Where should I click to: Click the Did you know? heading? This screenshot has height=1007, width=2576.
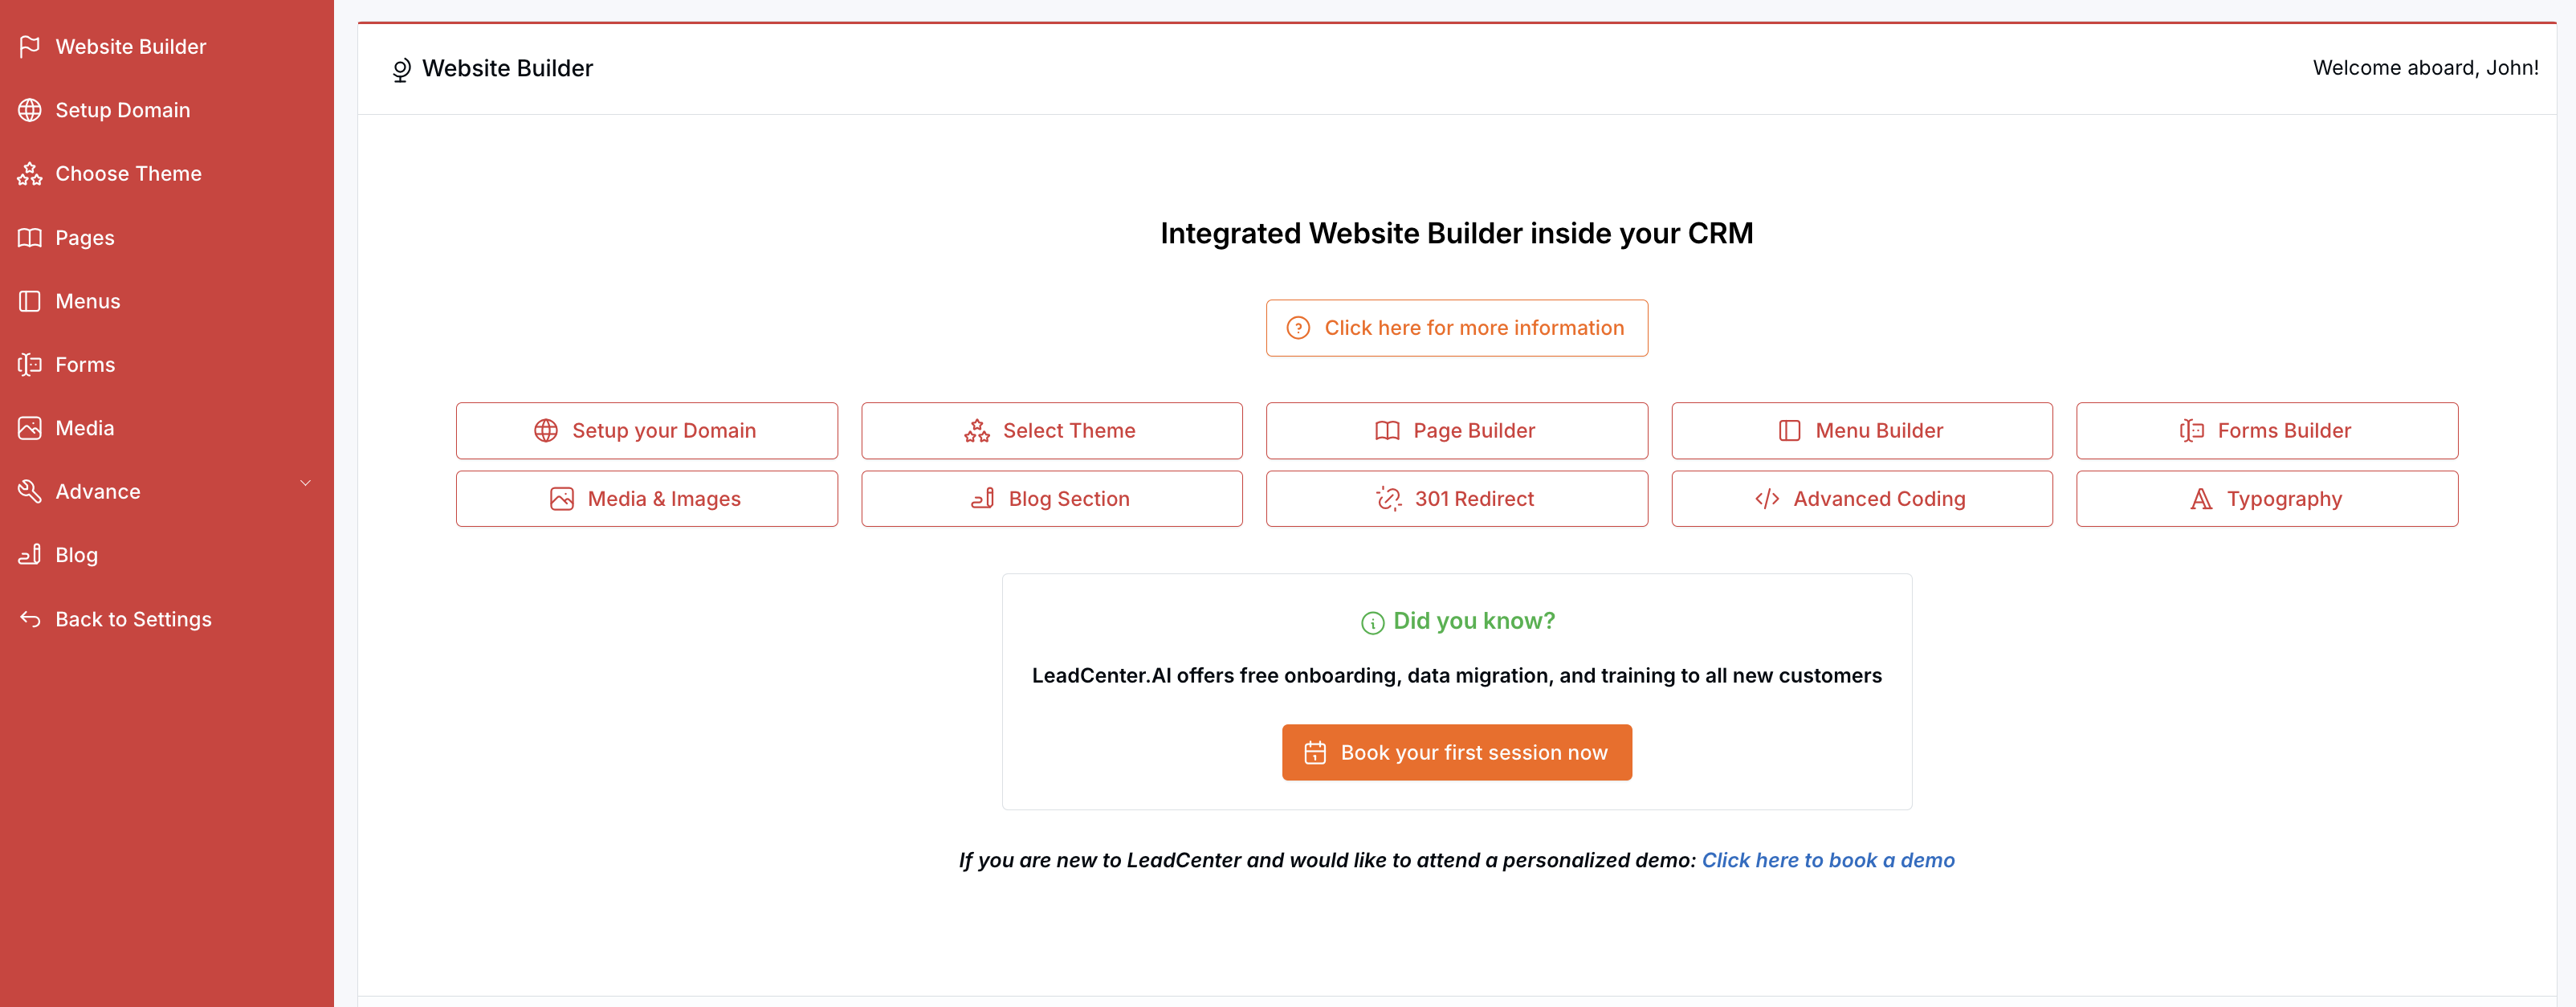(x=1474, y=621)
